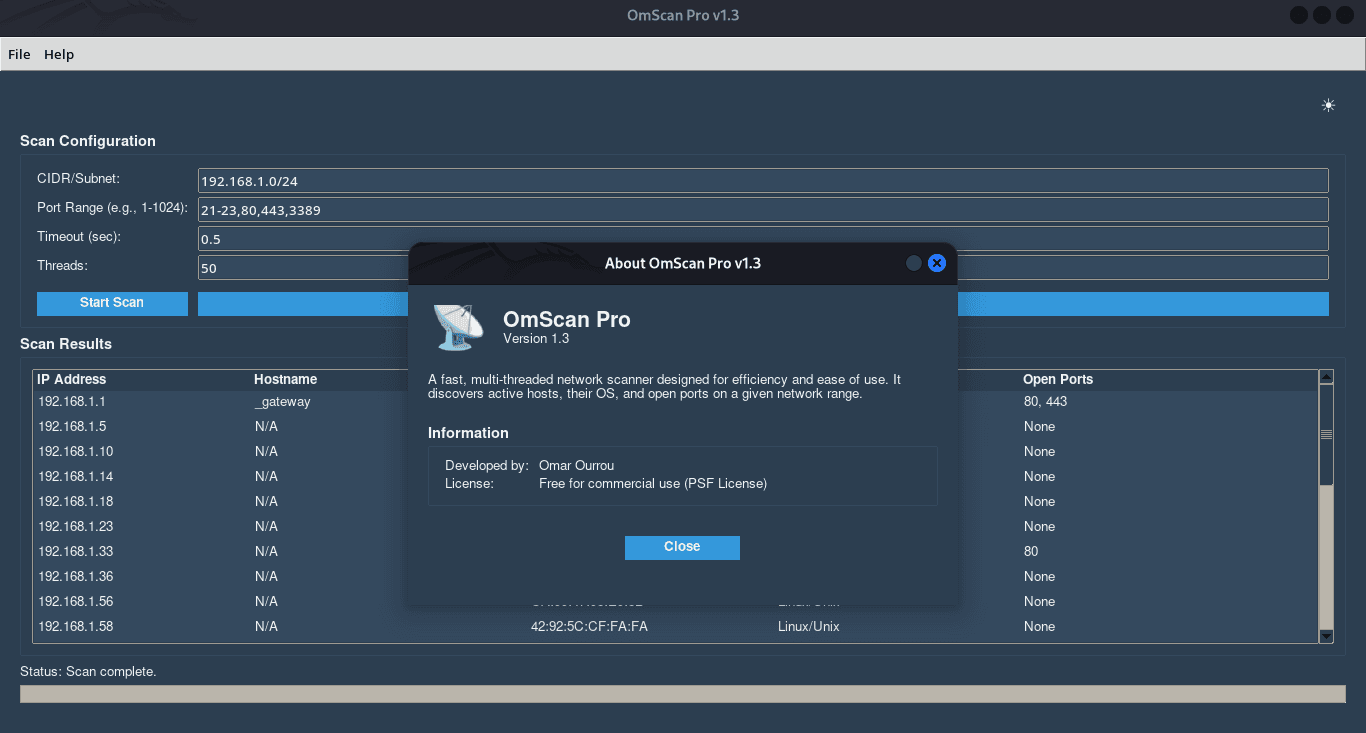
Task: Click the bottom scan progress bar
Action: [682, 694]
